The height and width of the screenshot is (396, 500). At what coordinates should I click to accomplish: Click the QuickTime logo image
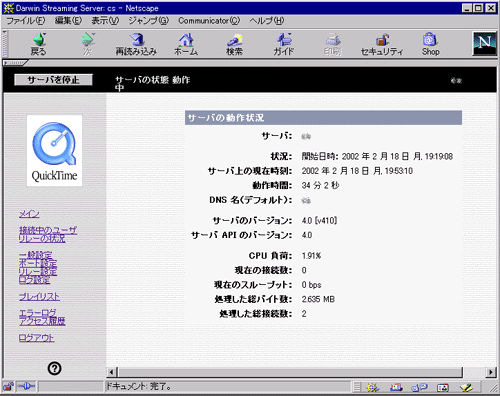(54, 151)
